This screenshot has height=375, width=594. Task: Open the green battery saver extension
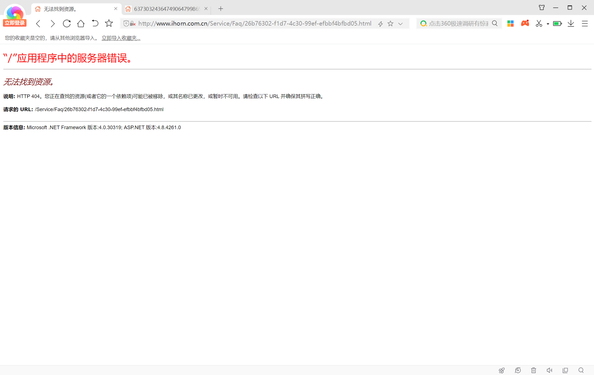(x=557, y=23)
